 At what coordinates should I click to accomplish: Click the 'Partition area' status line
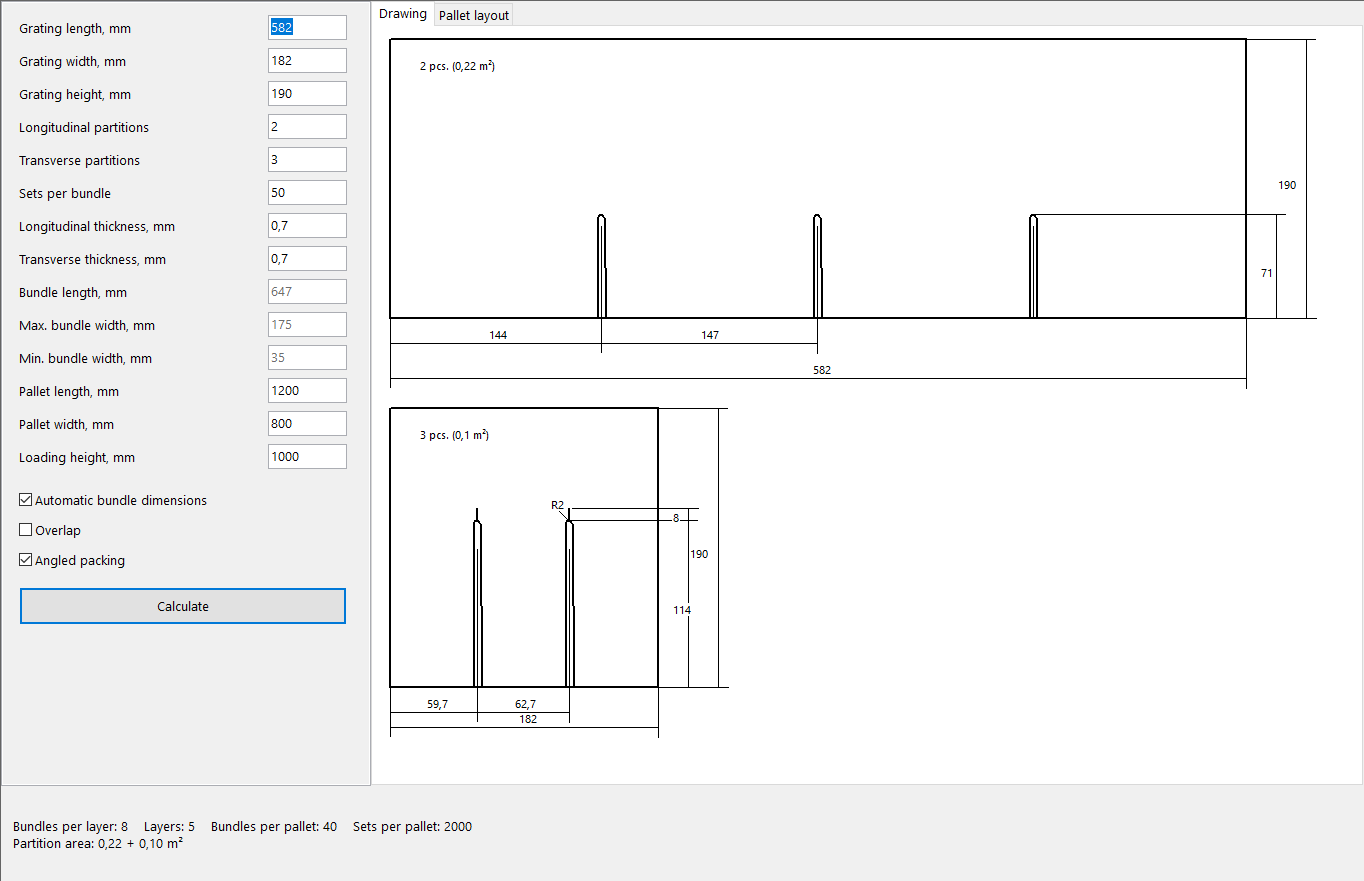coord(98,843)
